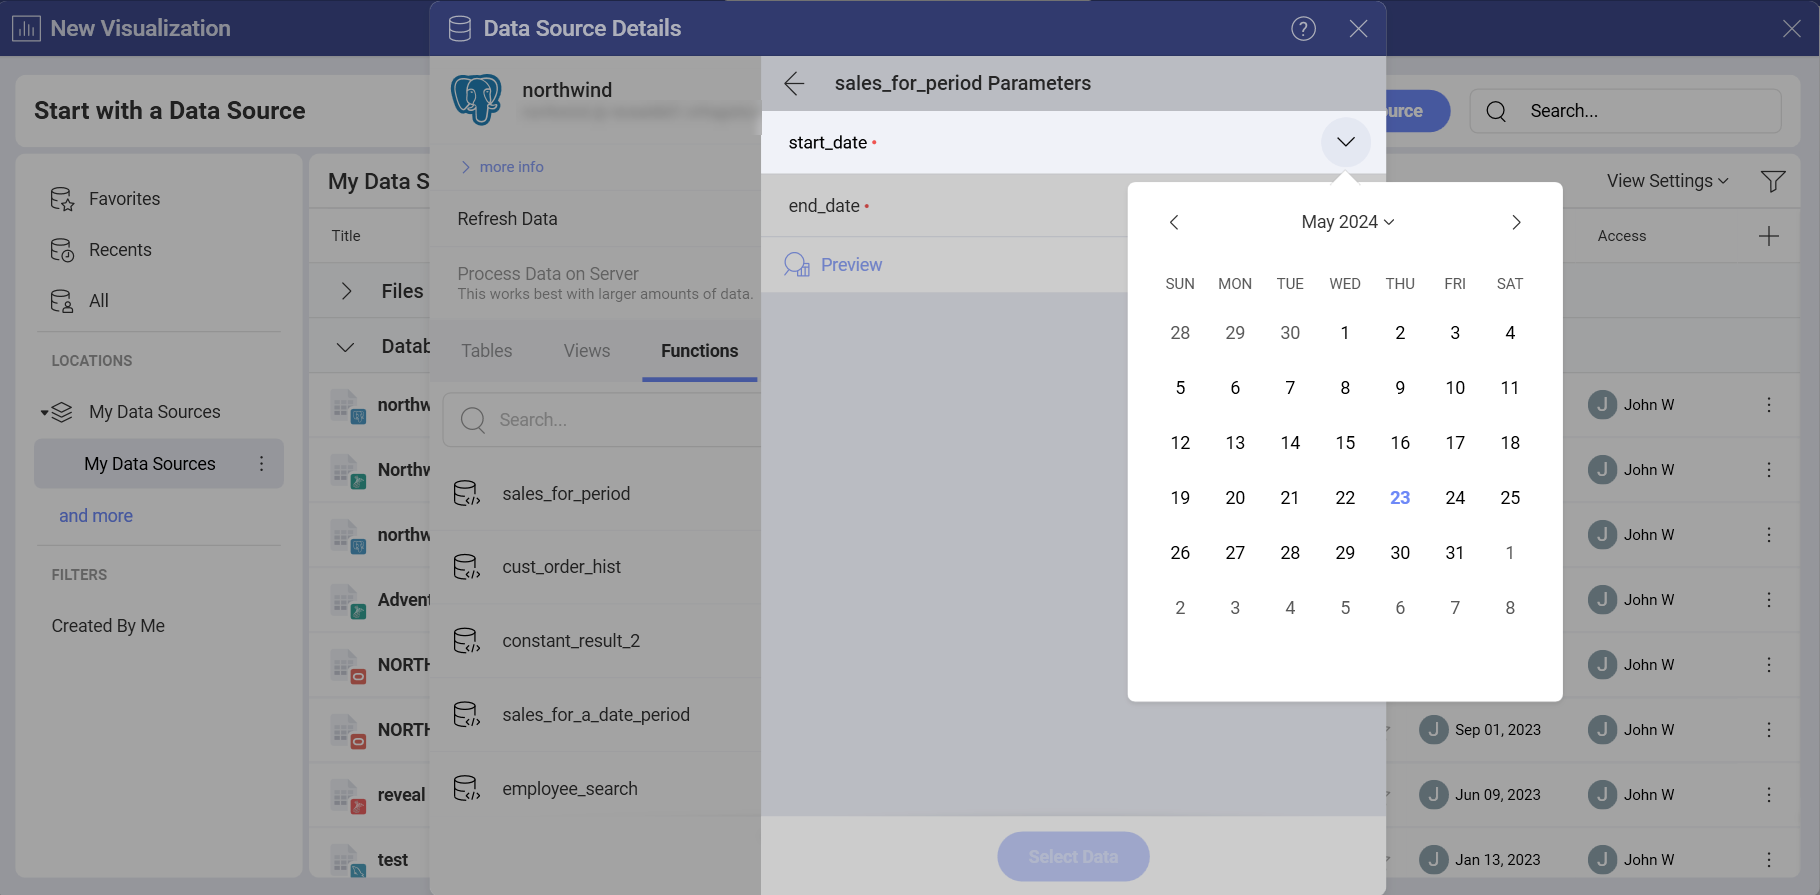Viewport: 1820px width, 895px height.
Task: Click the end_date parameter field
Action: click(x=945, y=206)
